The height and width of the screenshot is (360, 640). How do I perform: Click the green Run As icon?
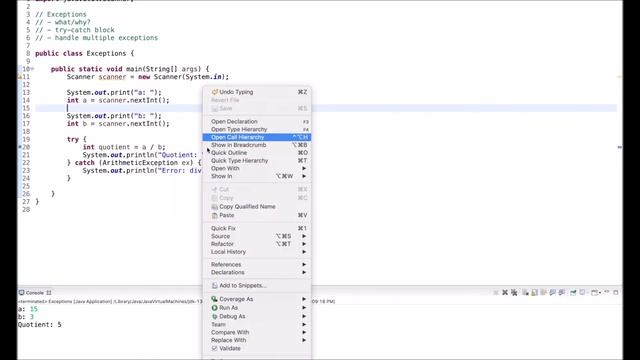214,308
